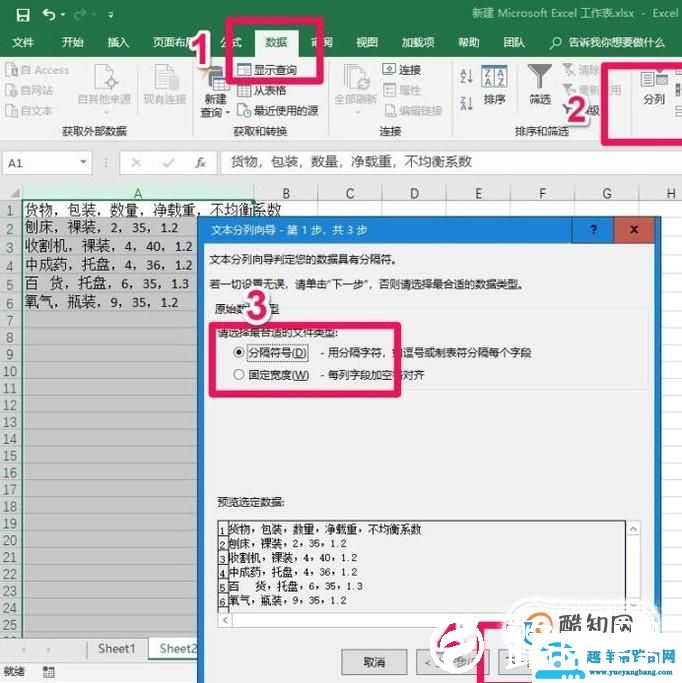Click cell A4 containing 中成药

tap(109, 265)
